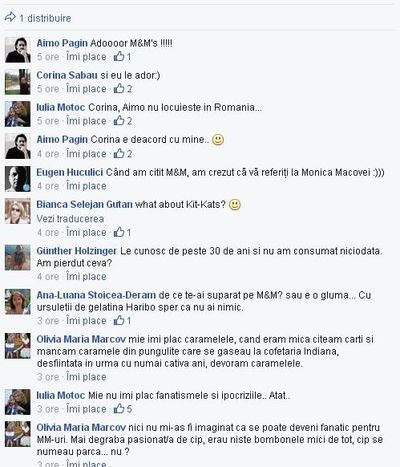The height and width of the screenshot is (467, 400).
Task: Click thumbs-up icon on Bianca Selejan Gutan's comment
Action: 119,232
